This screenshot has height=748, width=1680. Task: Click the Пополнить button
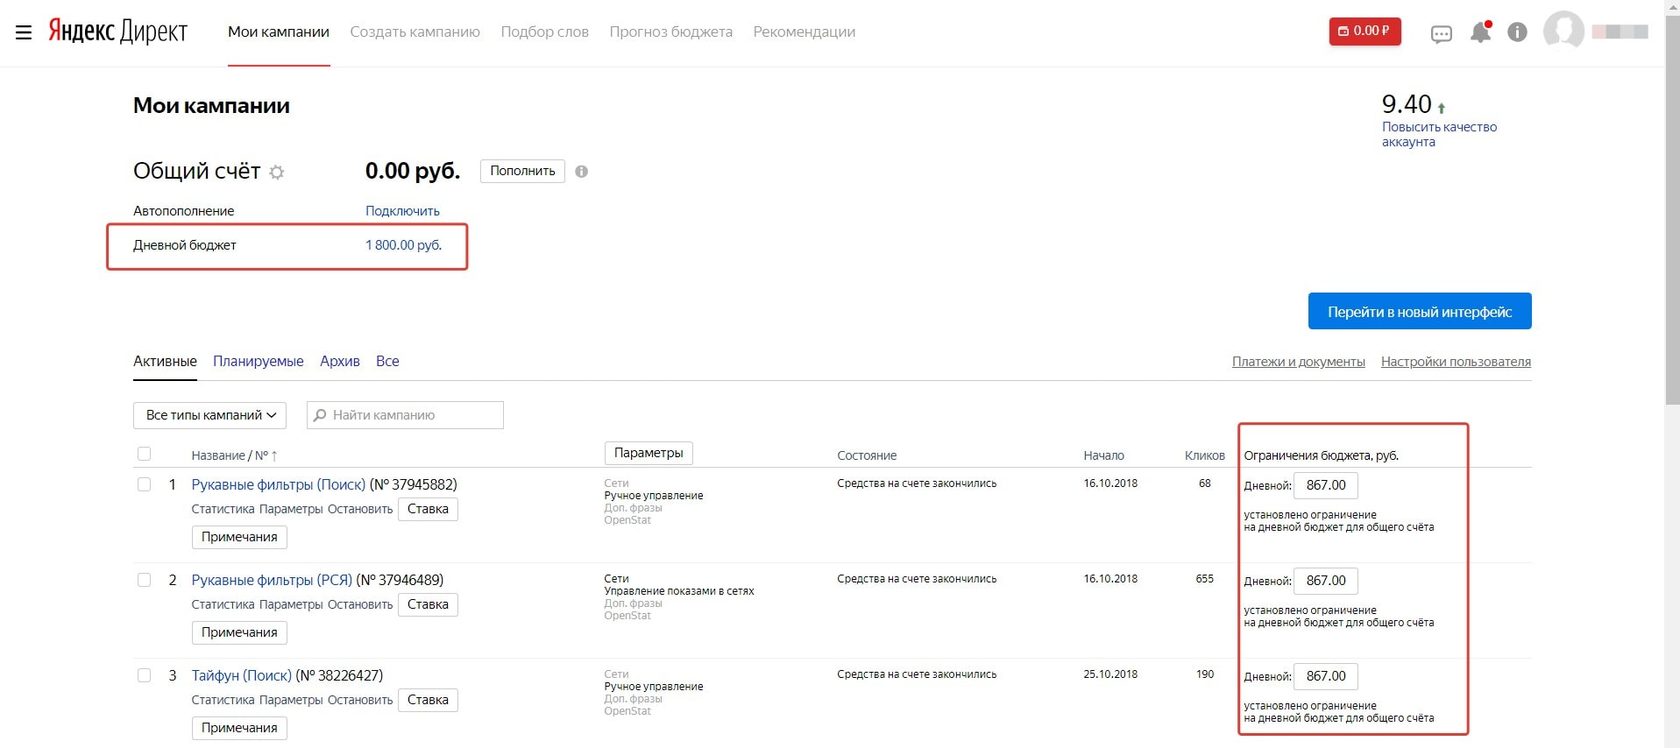click(522, 171)
